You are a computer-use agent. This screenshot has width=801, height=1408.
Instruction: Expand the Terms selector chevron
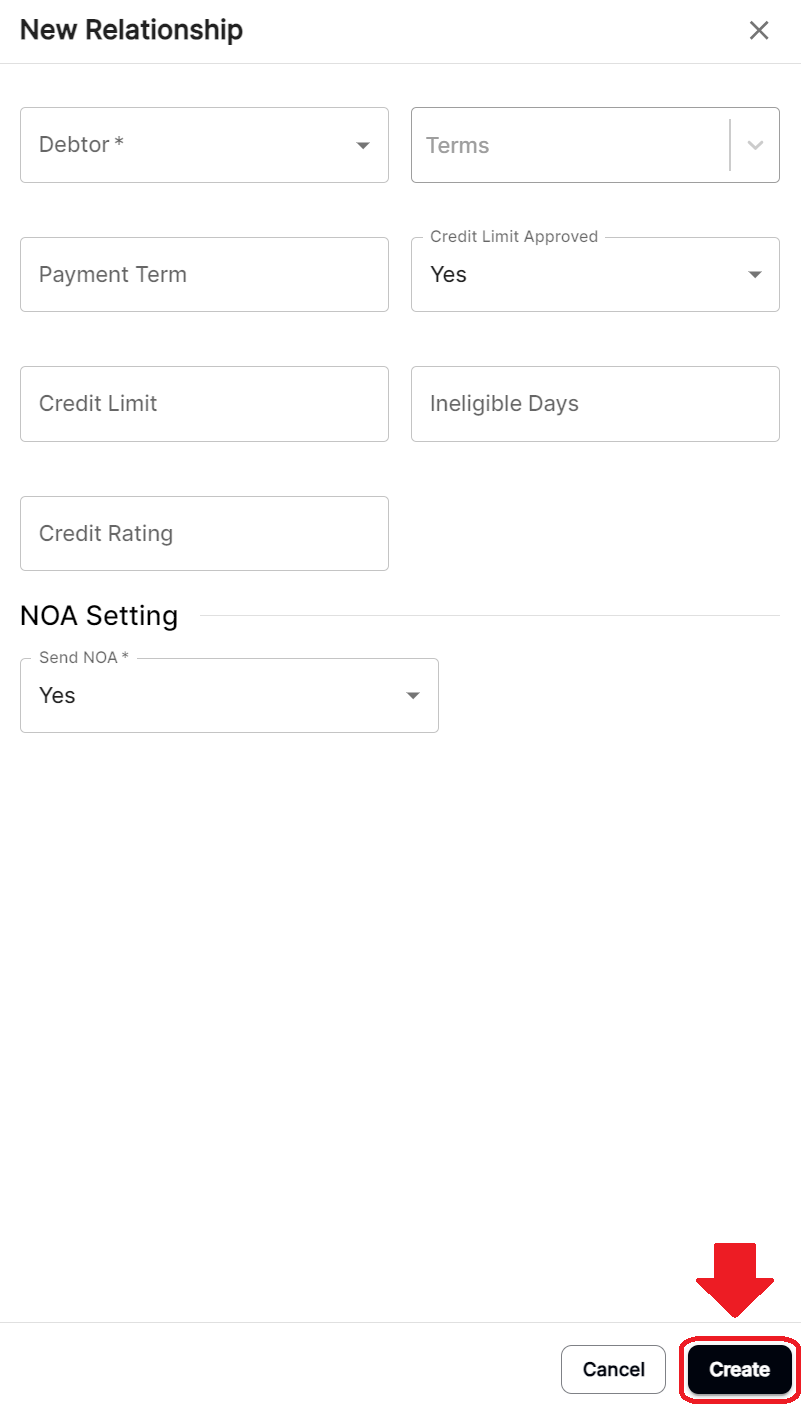pos(755,144)
